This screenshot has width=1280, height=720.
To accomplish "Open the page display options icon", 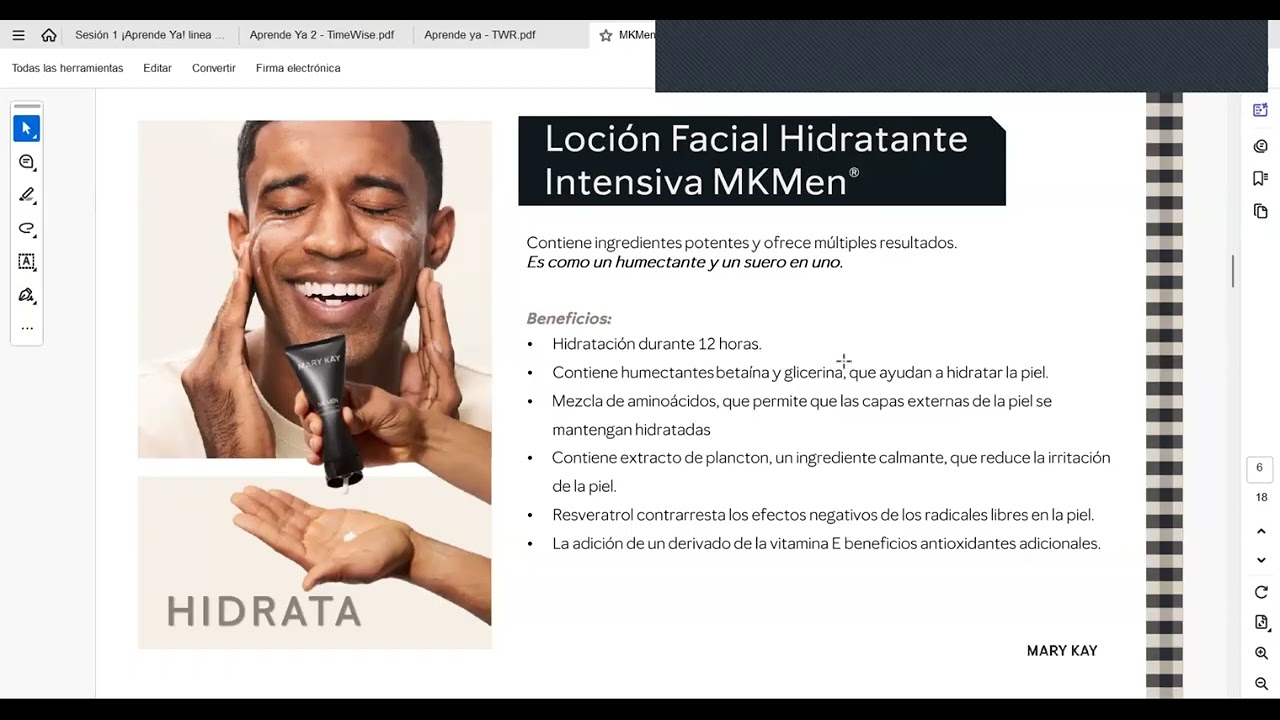I will point(1261,623).
